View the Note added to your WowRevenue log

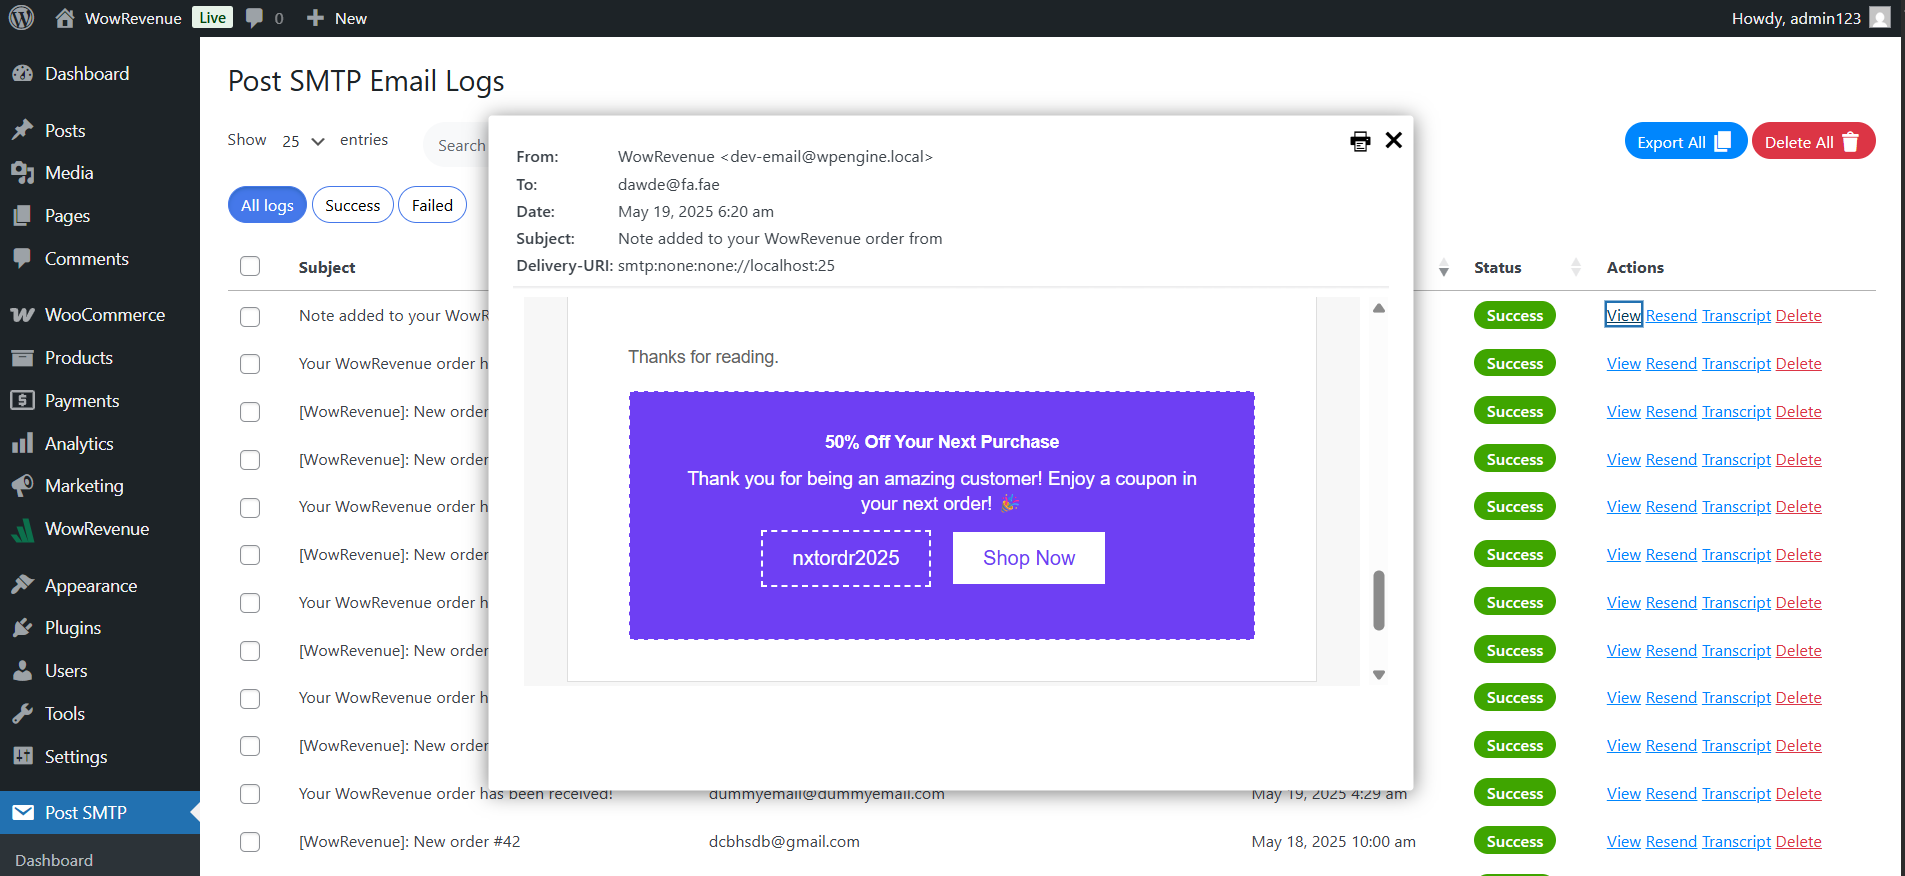[x=1623, y=315]
